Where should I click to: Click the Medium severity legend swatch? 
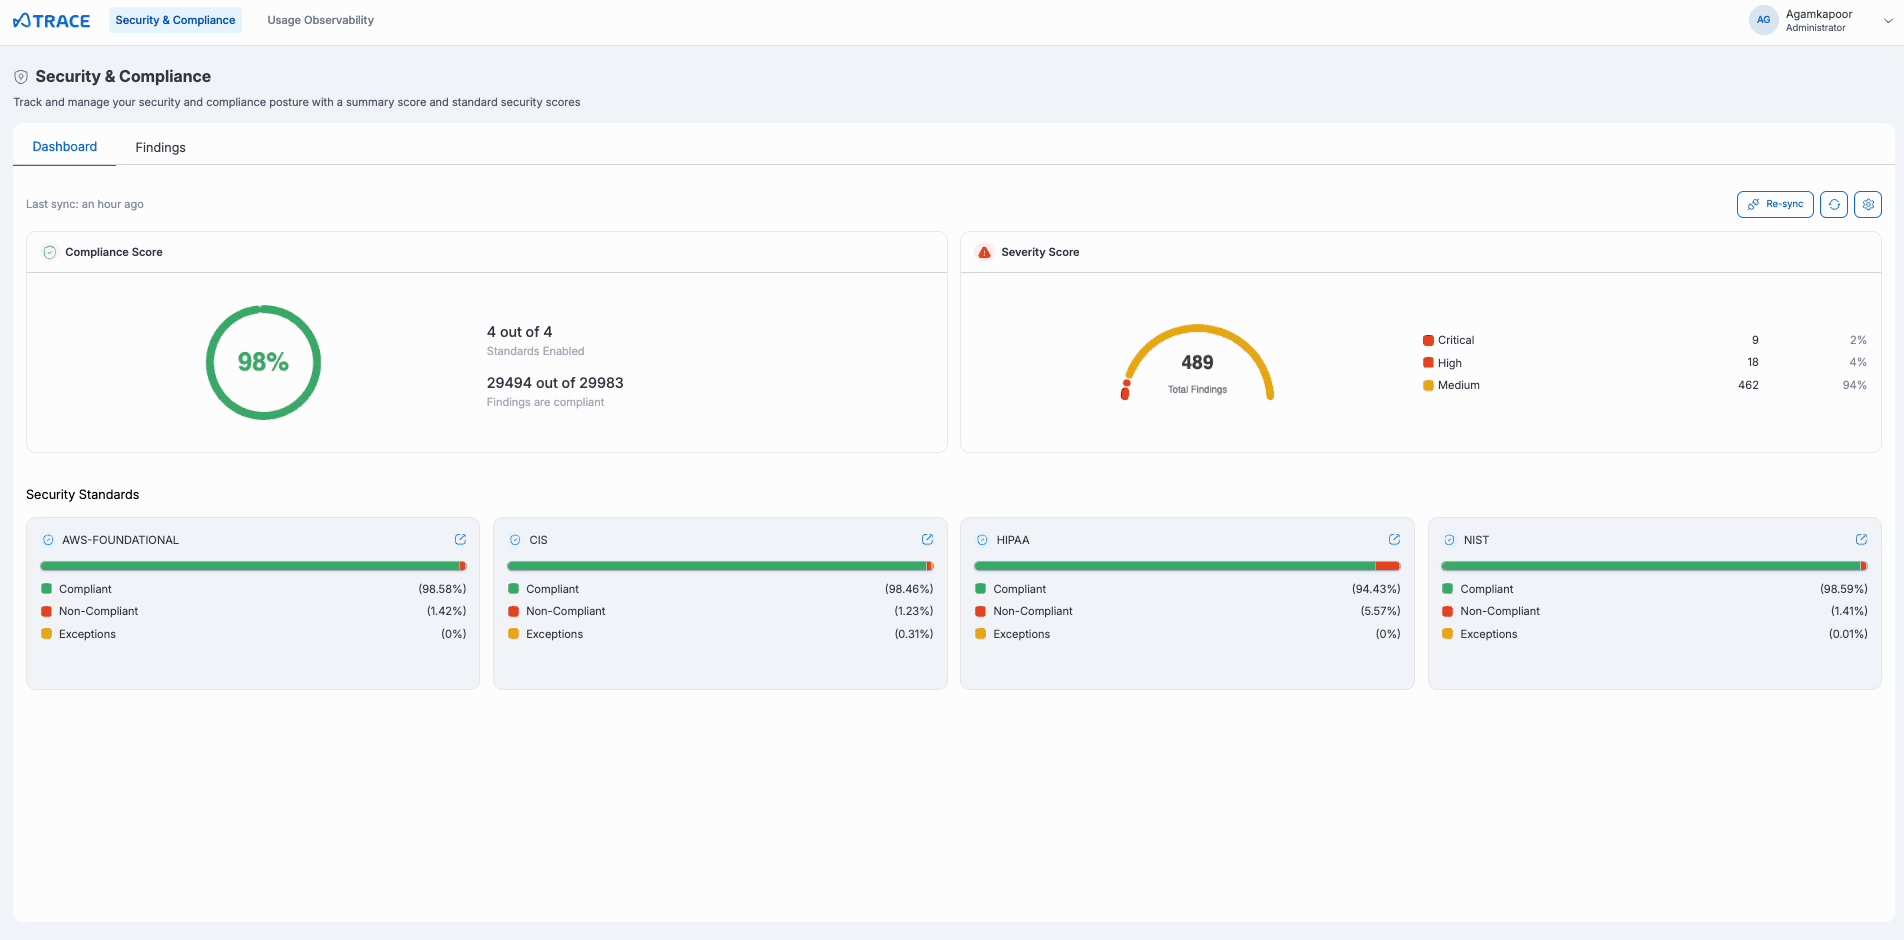tap(1428, 386)
